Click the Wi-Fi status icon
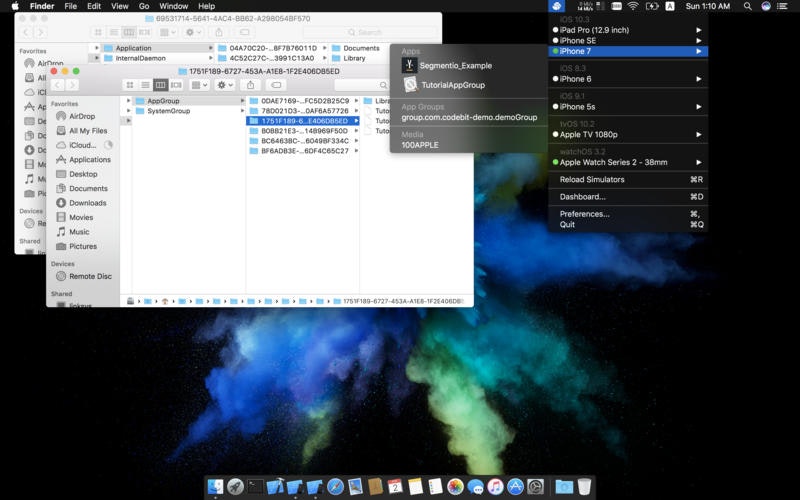The height and width of the screenshot is (500, 800). (633, 6)
